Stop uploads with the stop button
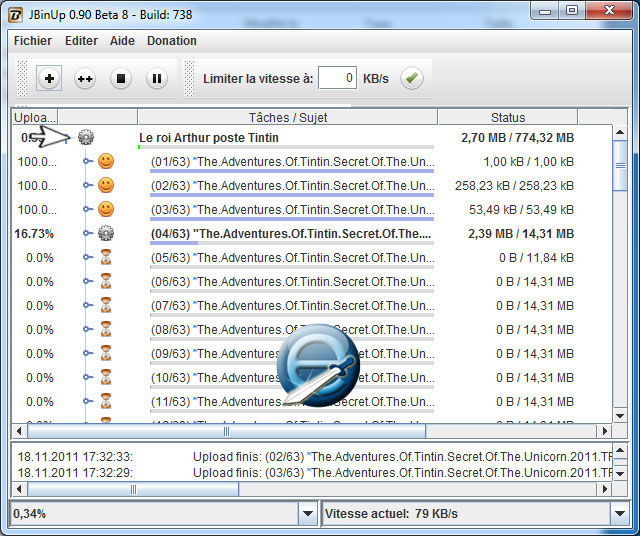 click(x=121, y=78)
